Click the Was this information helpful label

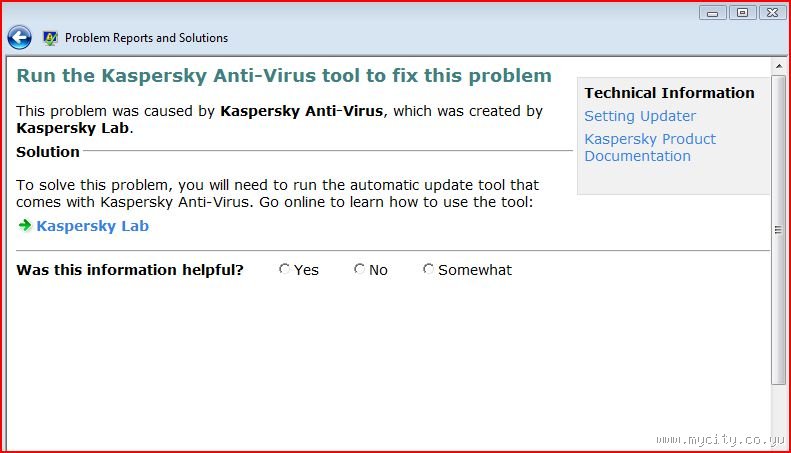click(x=130, y=270)
